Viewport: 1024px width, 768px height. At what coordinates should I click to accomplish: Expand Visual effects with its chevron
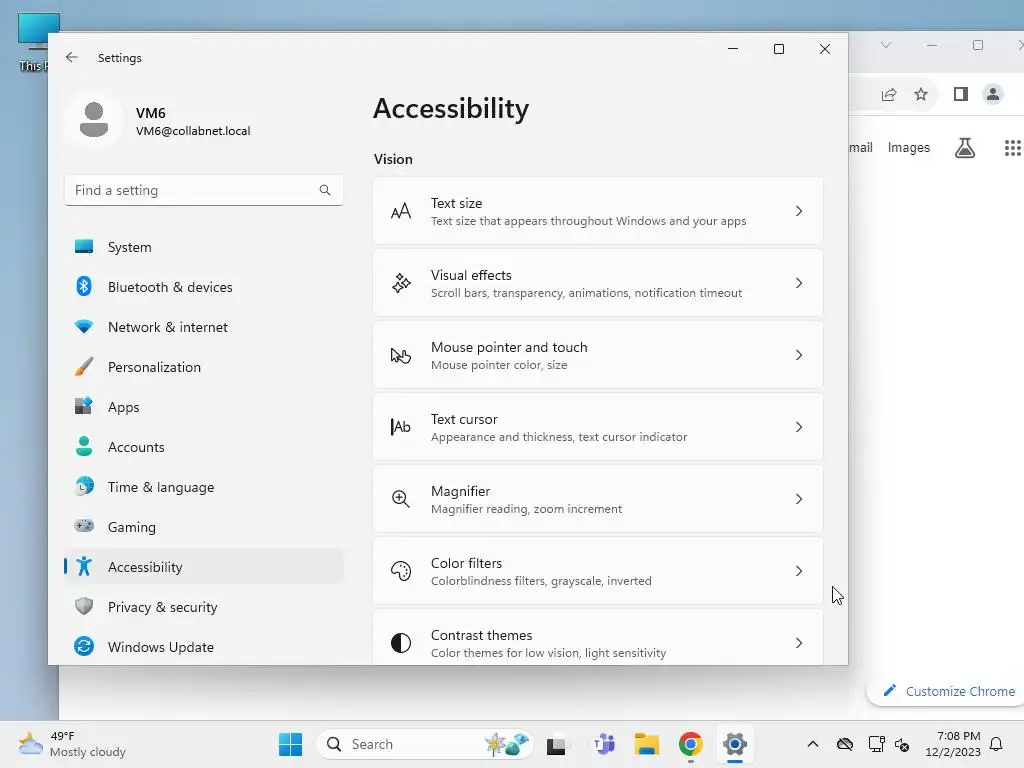click(x=799, y=283)
